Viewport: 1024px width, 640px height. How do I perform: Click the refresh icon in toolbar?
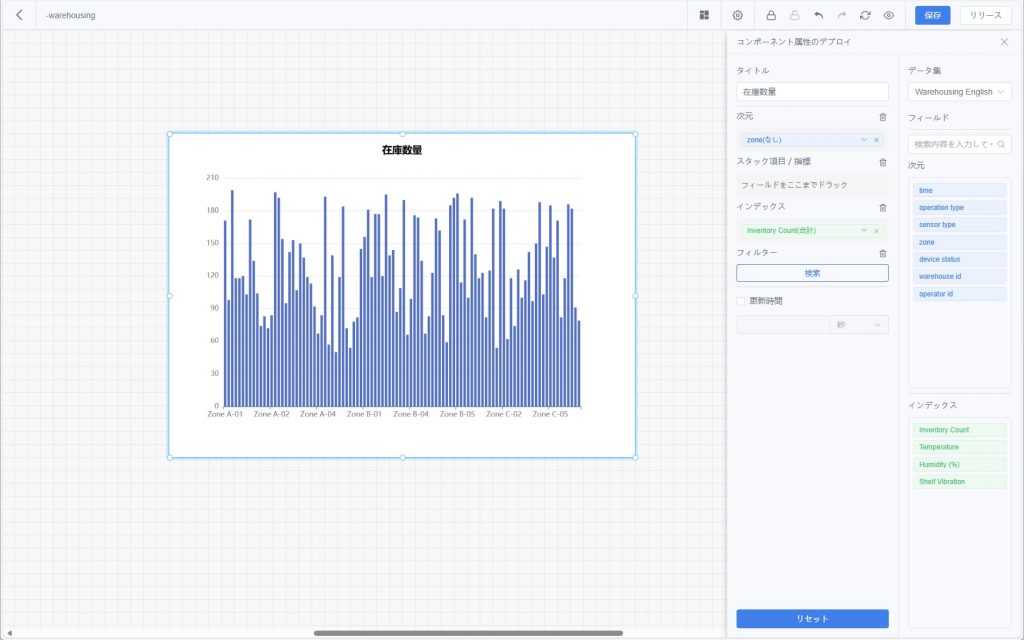click(x=865, y=15)
